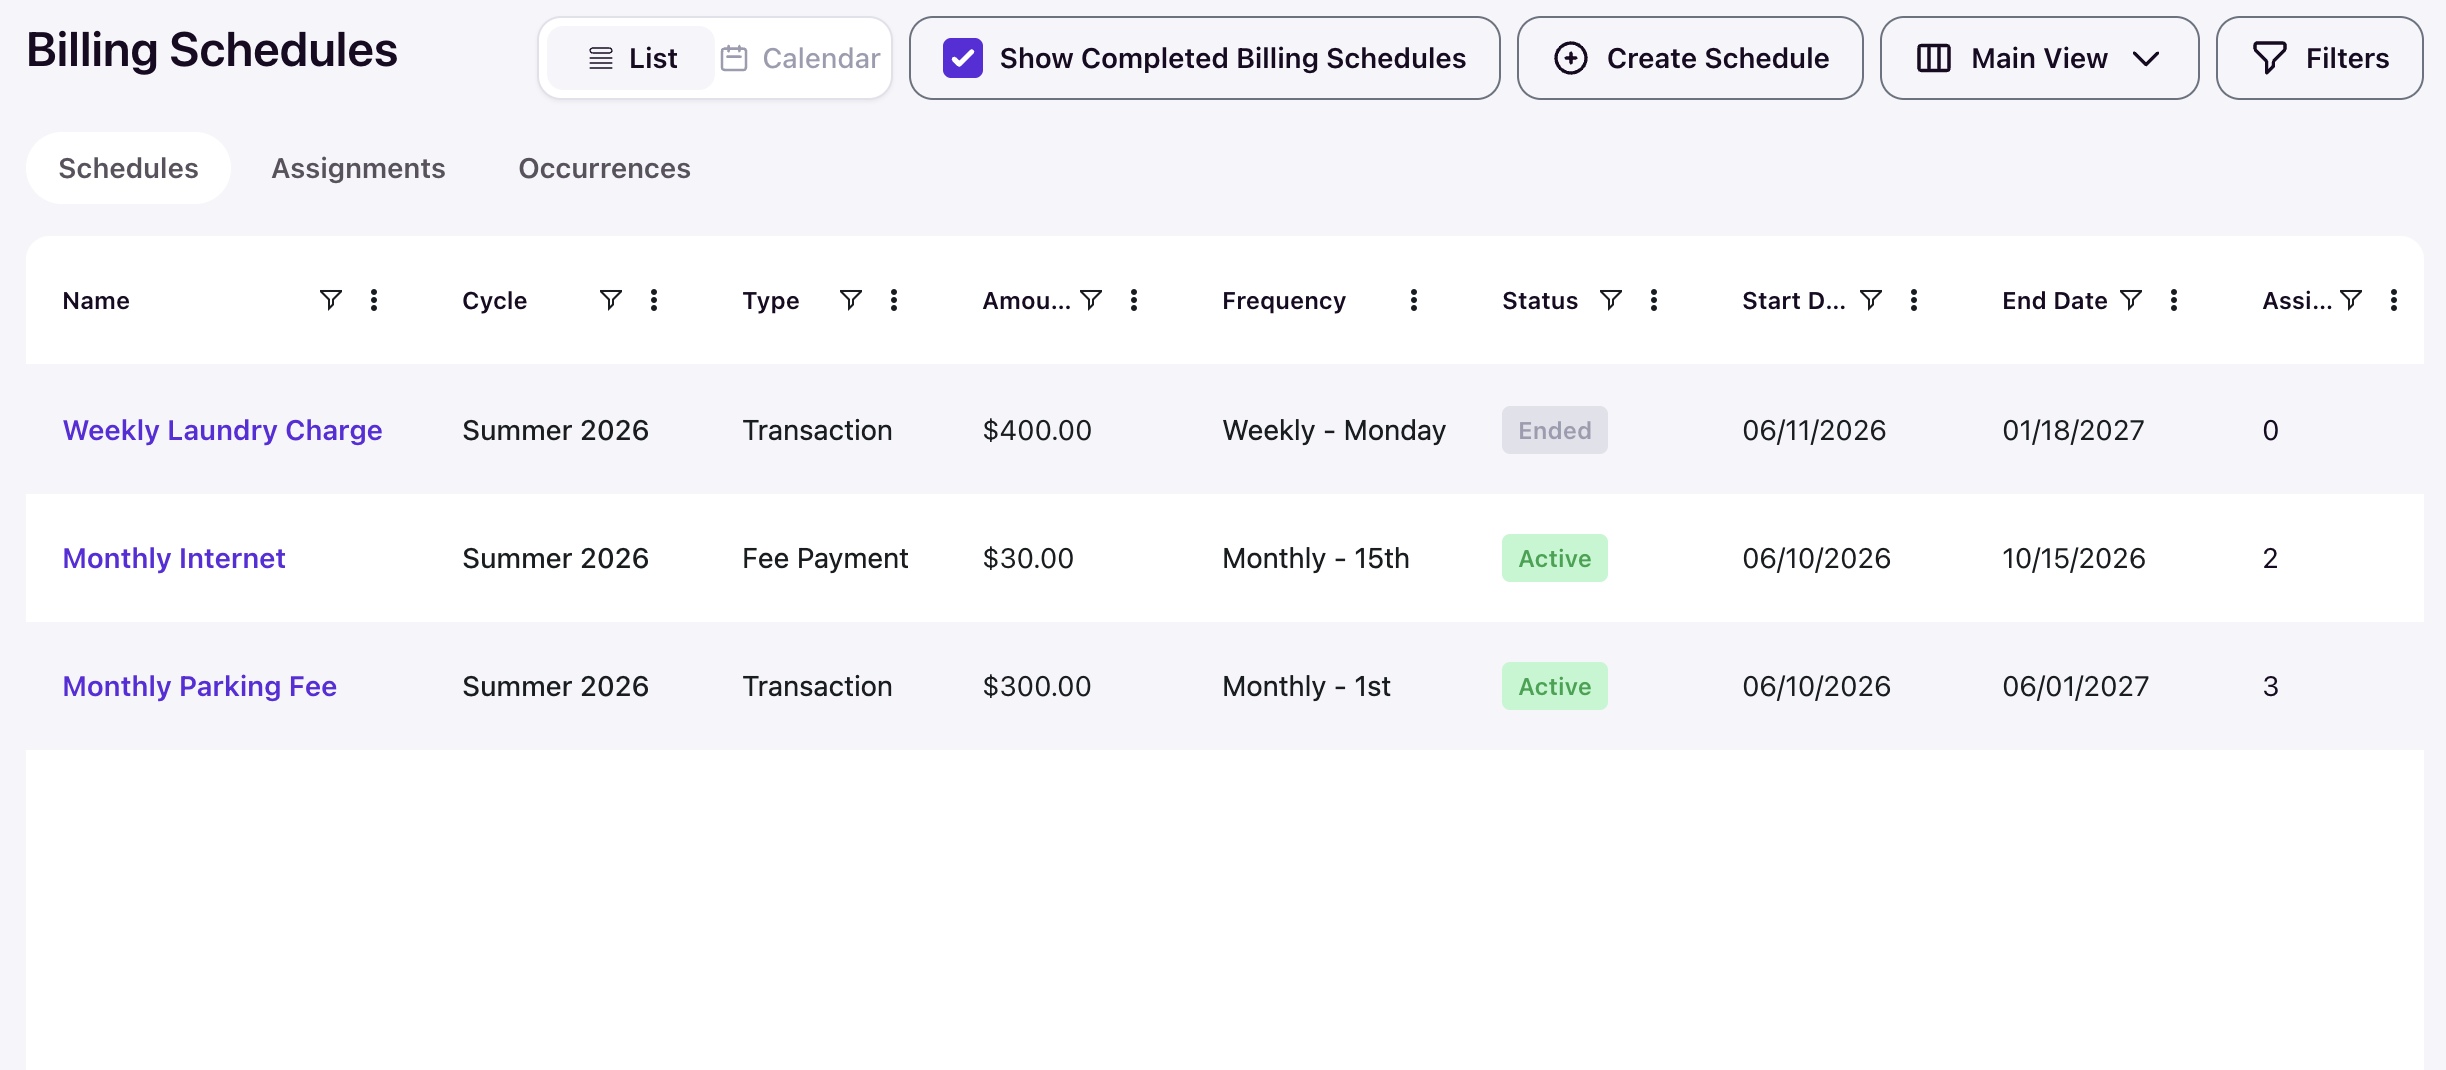Image resolution: width=2446 pixels, height=1070 pixels.
Task: Click the 06/11/2026 start date
Action: pyautogui.click(x=1814, y=430)
